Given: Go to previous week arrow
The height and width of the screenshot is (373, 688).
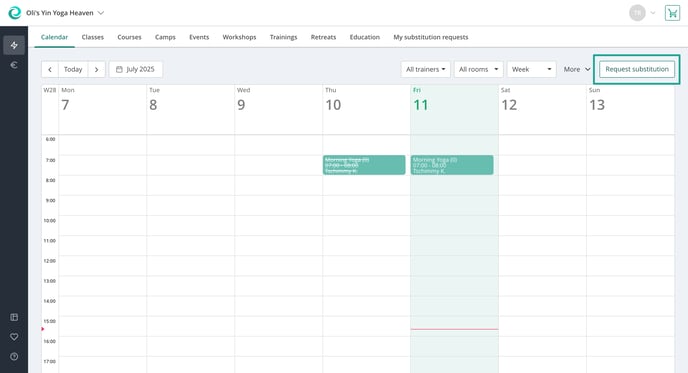Looking at the screenshot, I should [x=50, y=69].
